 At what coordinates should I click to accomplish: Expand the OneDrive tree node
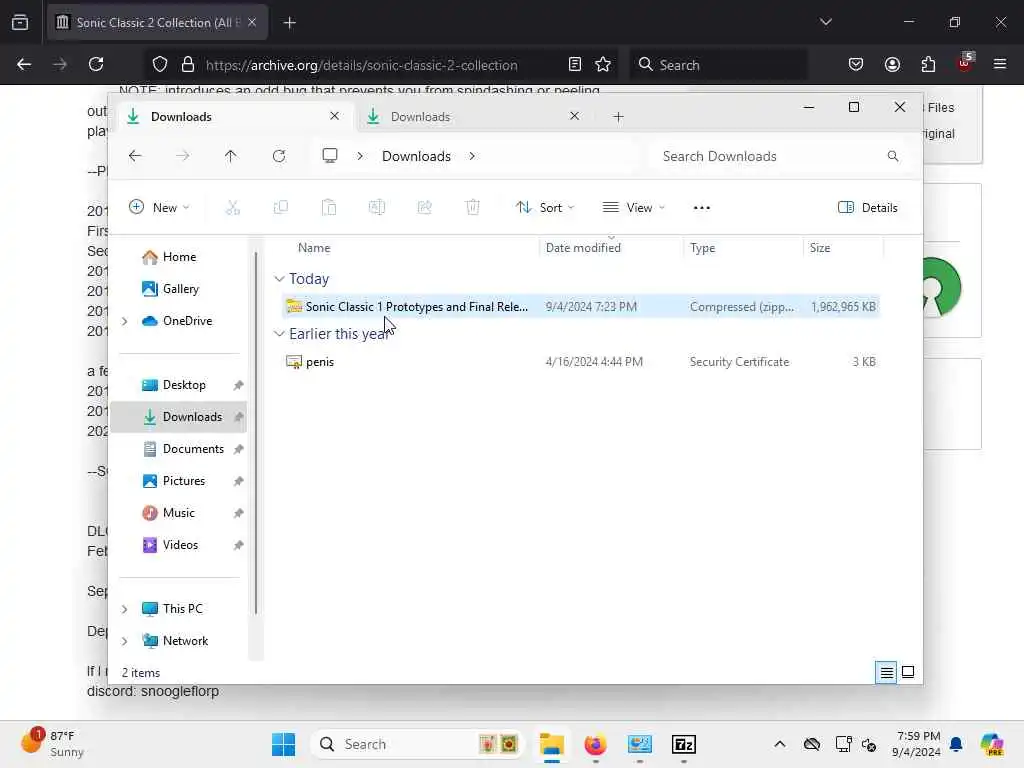[x=124, y=321]
